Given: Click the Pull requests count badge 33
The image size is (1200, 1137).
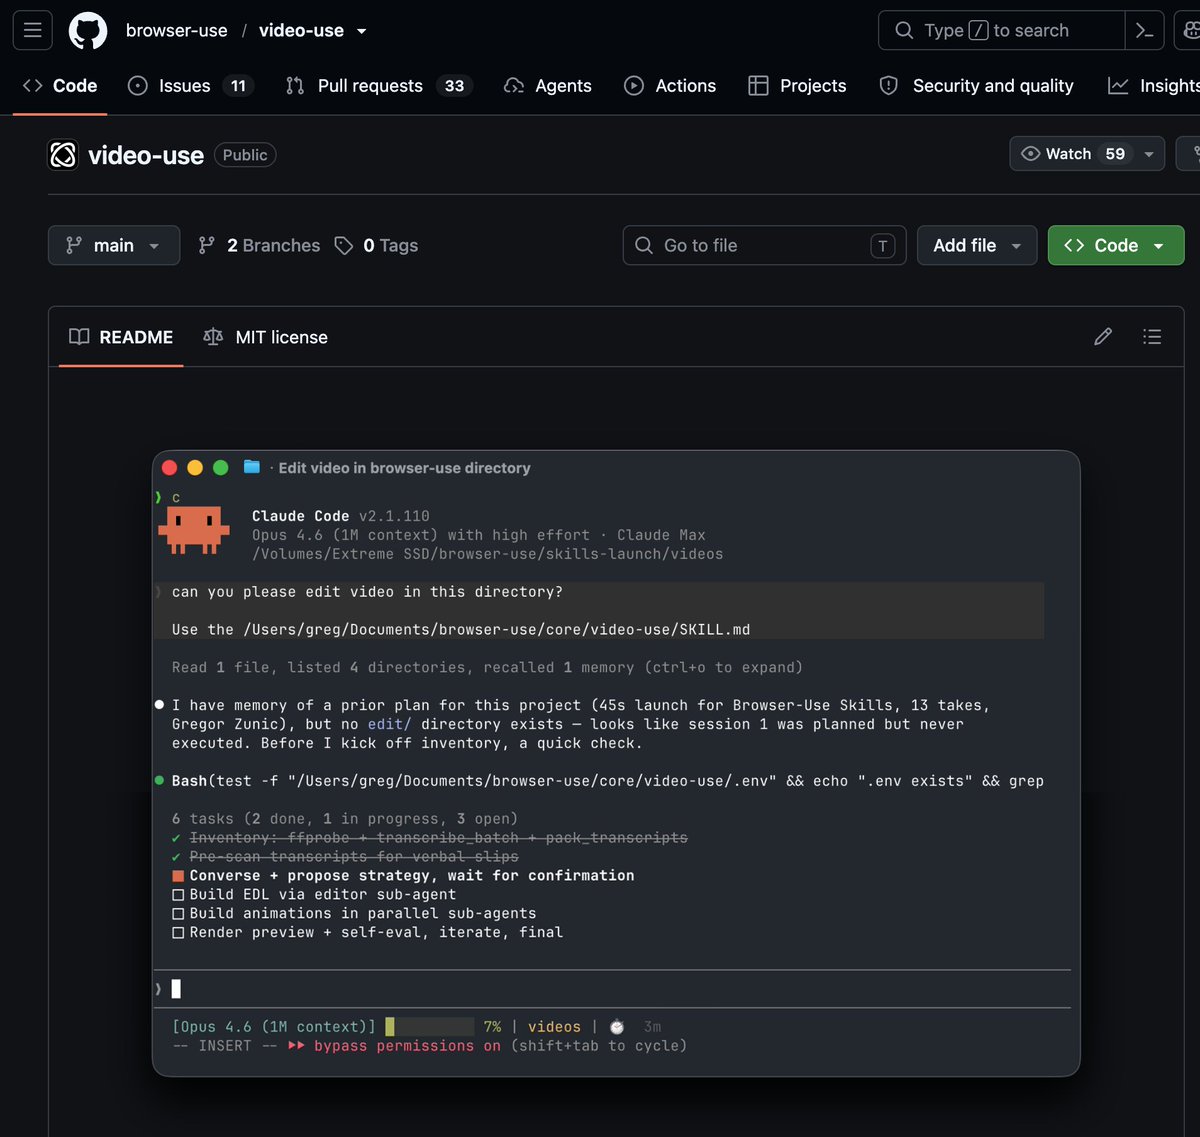Looking at the screenshot, I should (454, 86).
